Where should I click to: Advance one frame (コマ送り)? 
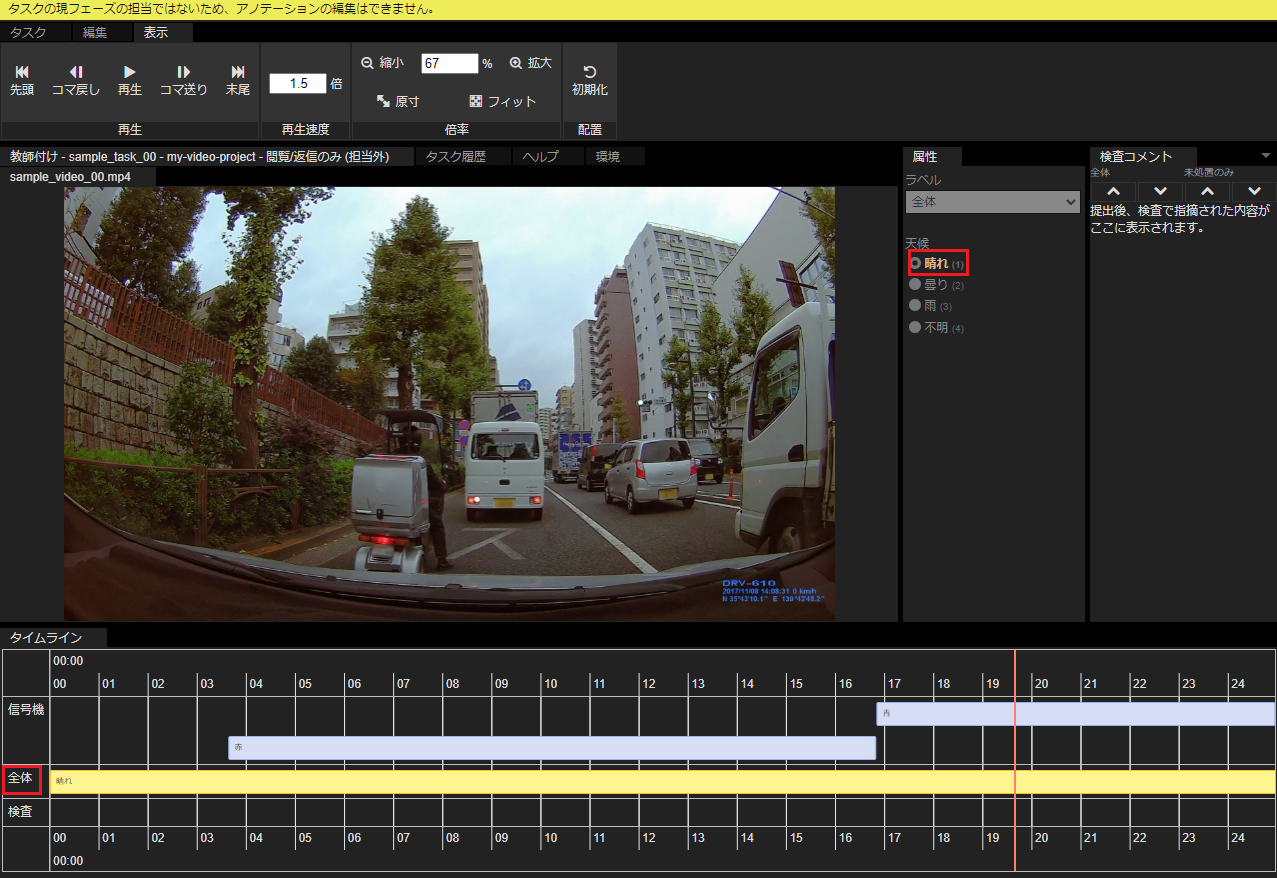coord(184,80)
